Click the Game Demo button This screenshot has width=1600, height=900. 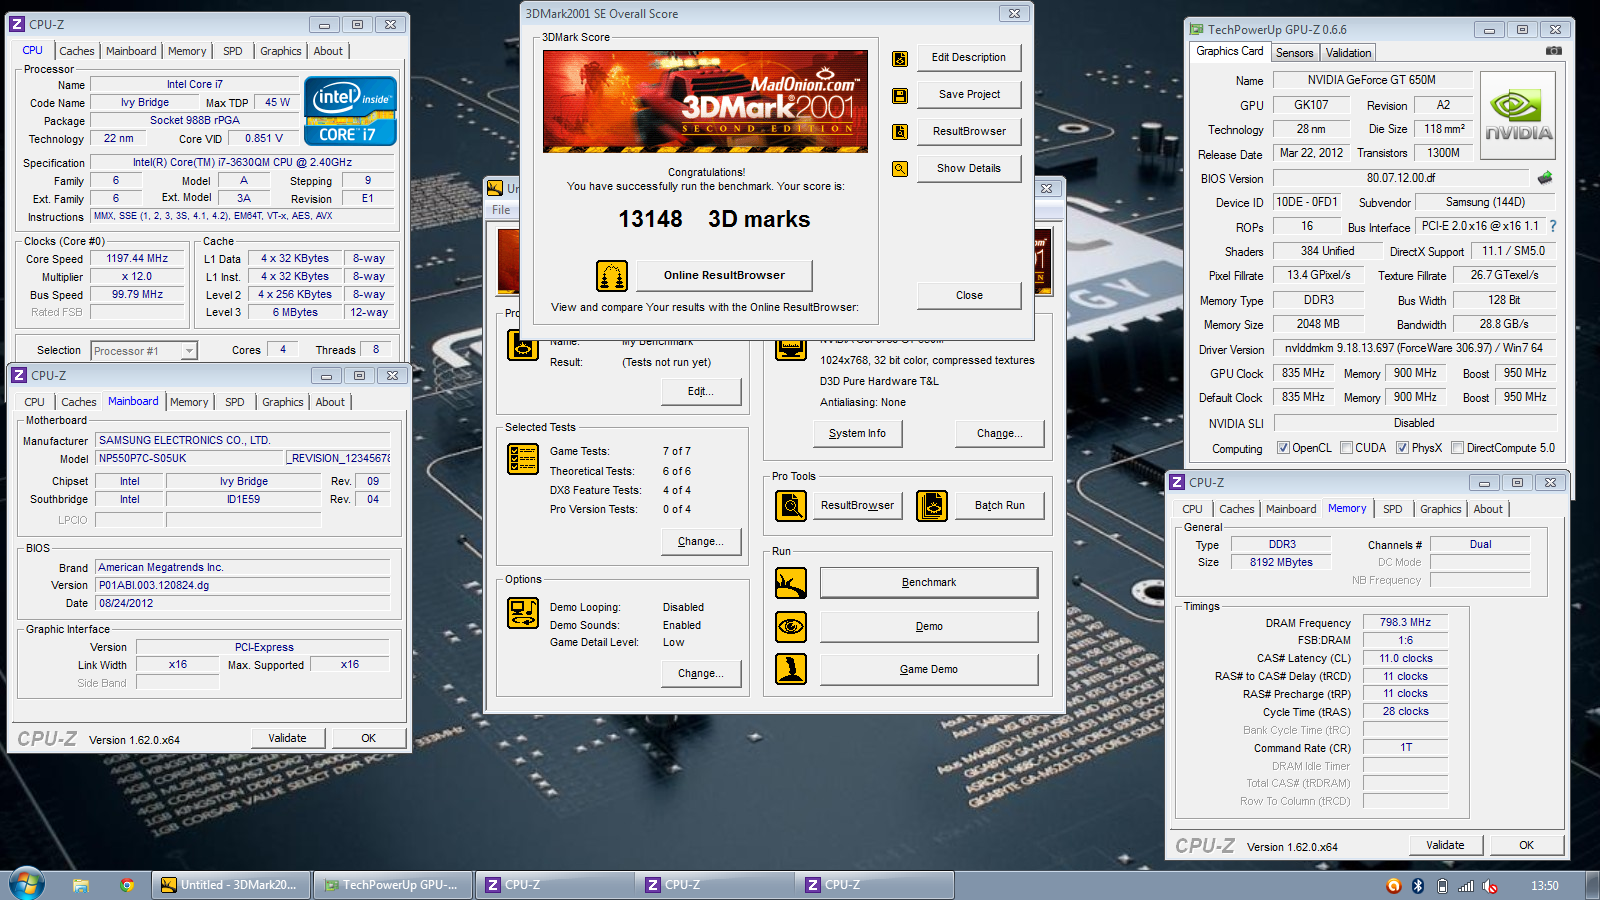[929, 670]
